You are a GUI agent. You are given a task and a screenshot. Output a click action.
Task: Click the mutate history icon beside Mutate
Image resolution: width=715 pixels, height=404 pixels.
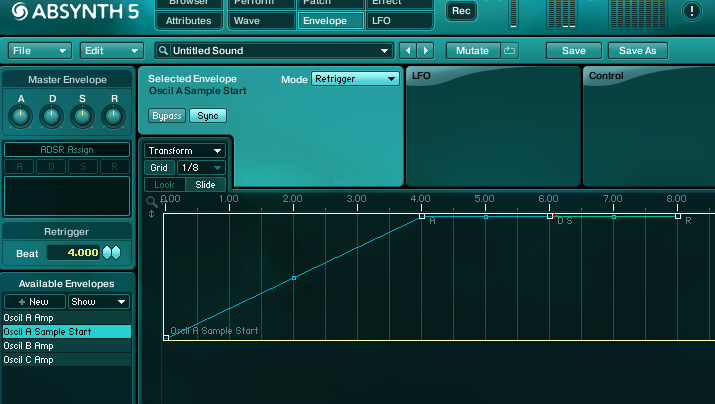(509, 50)
